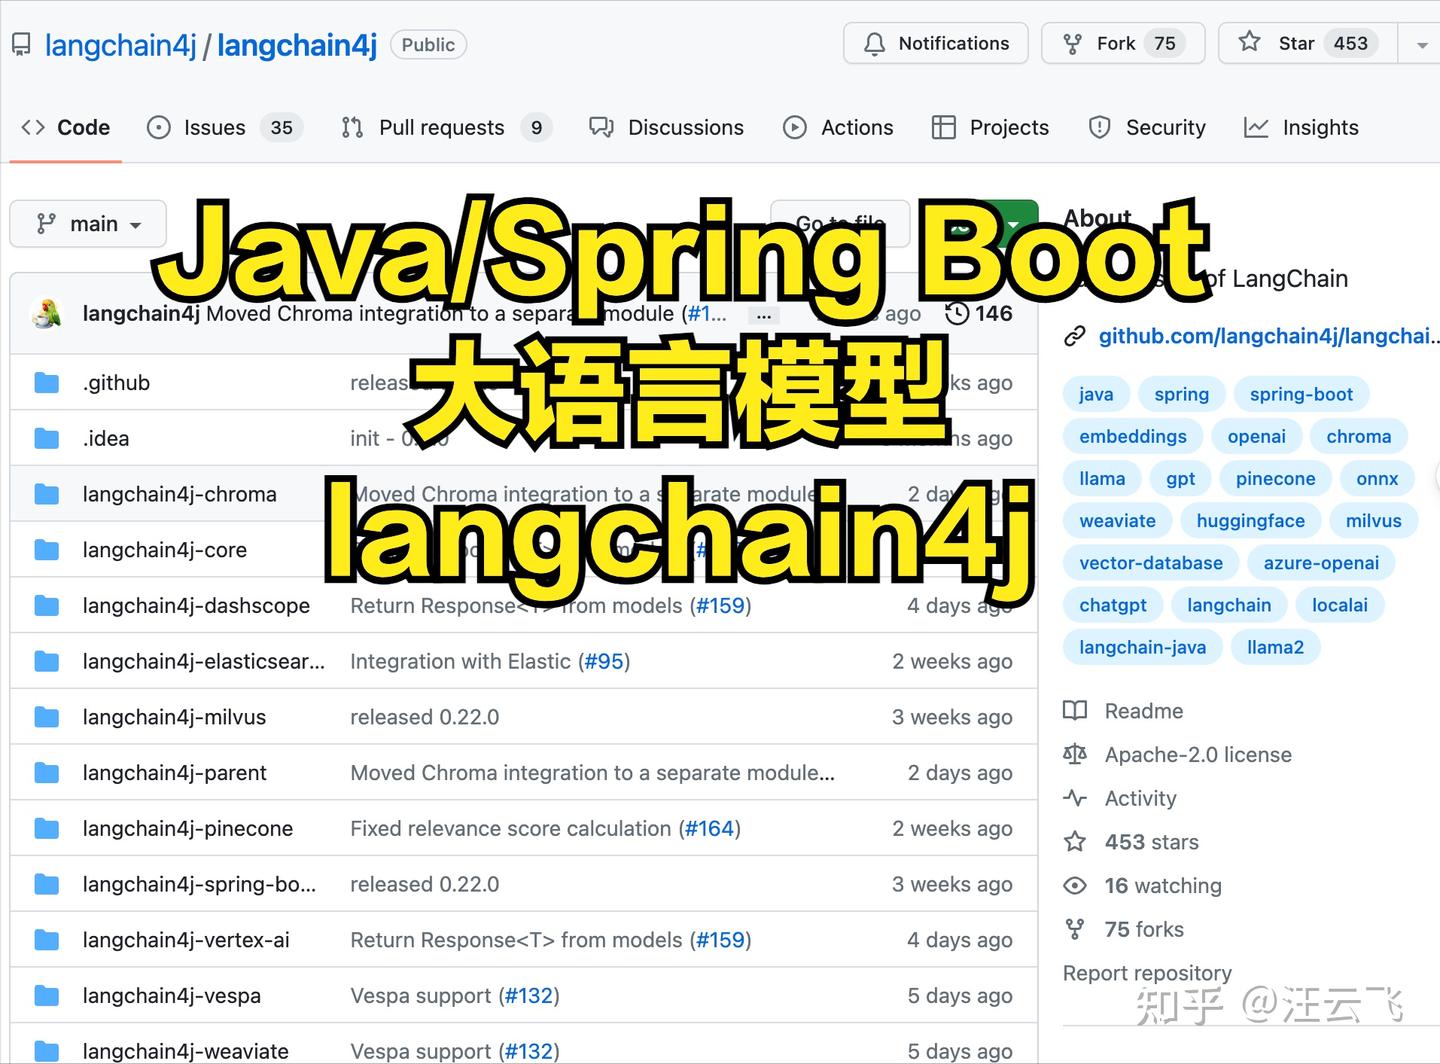Show hidden commit message via ellipsis

(764, 313)
